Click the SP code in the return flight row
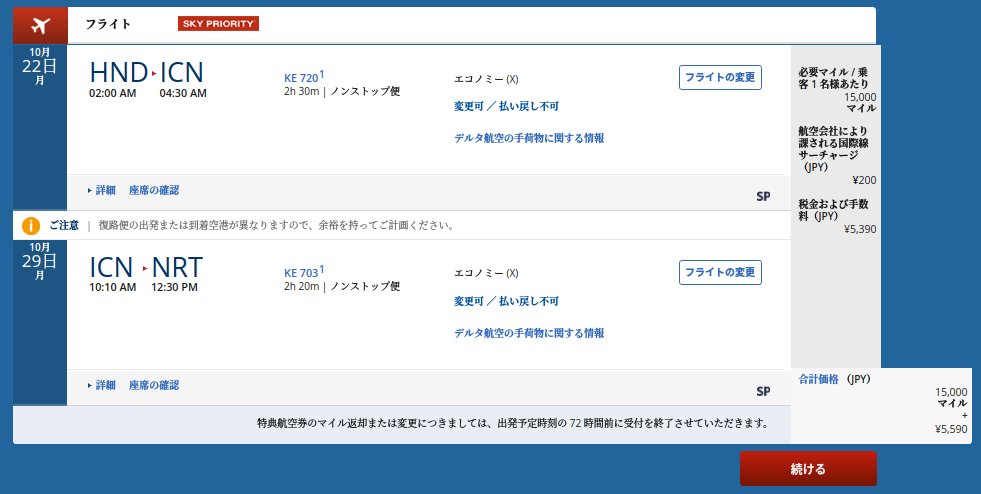Viewport: 981px width, 494px height. pos(763,392)
